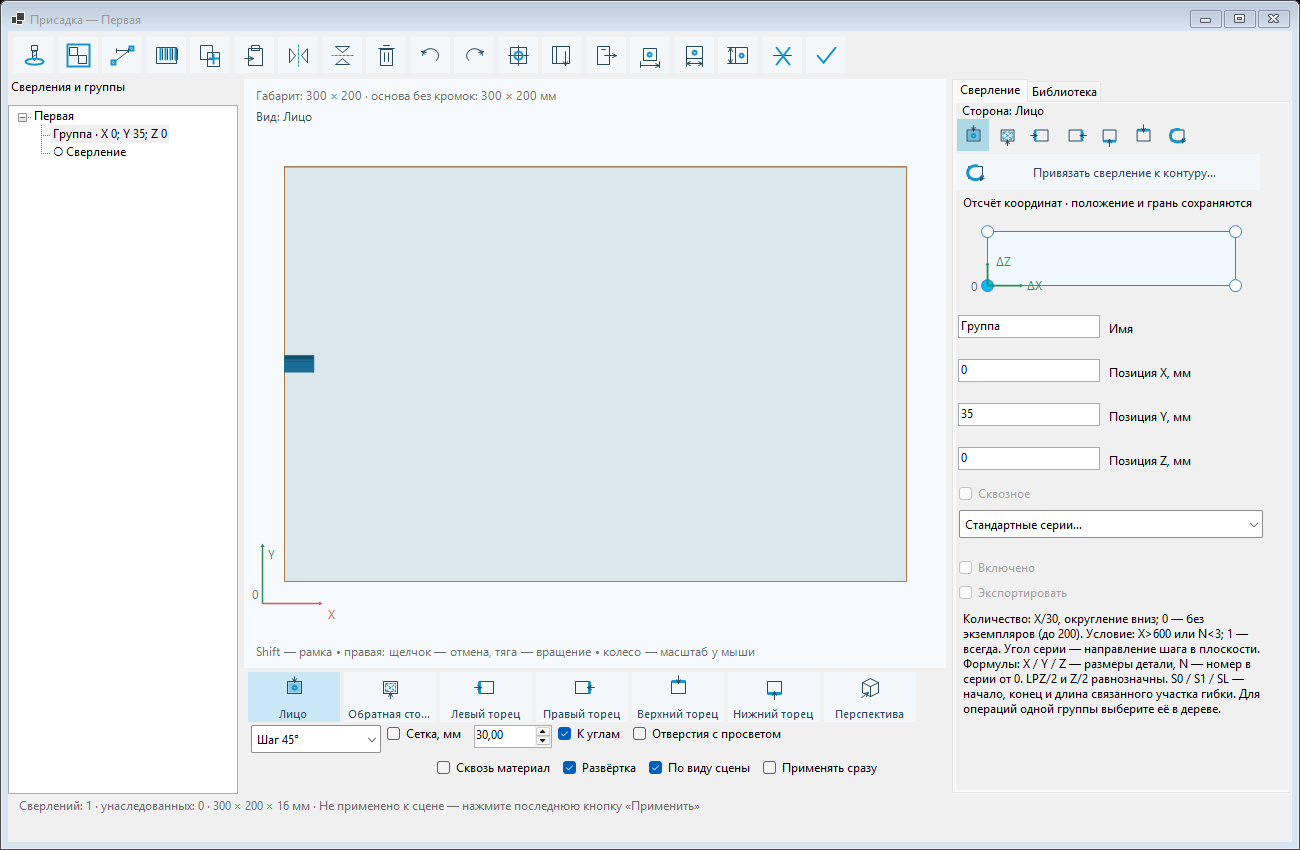Screen dimensions: 1300x850
Task: Undo the last action with the toolbar arrow
Action: tap(430, 56)
